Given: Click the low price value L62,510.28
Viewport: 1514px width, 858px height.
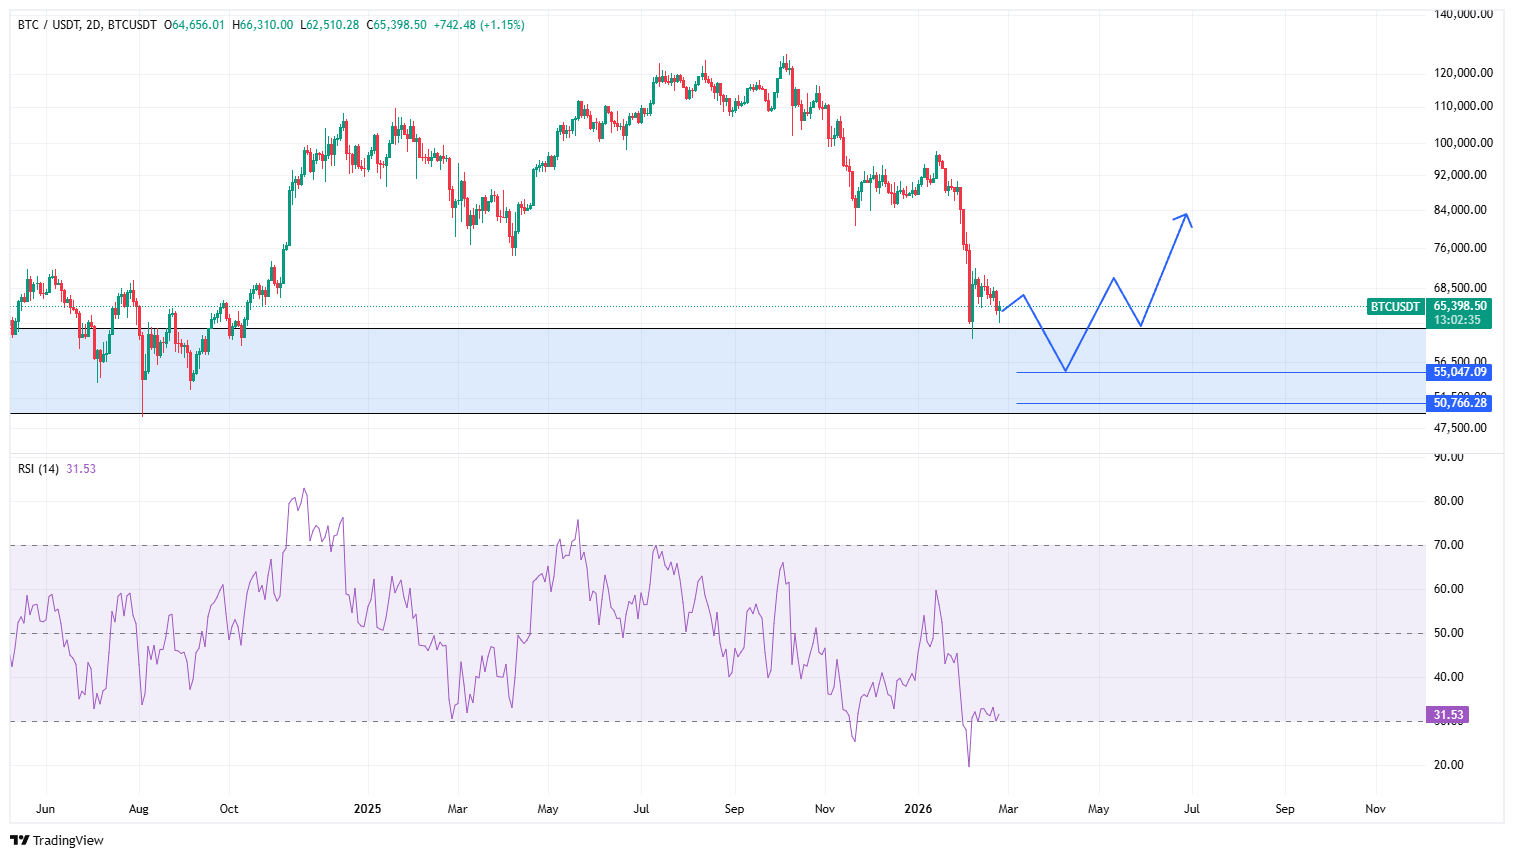Looking at the screenshot, I should point(329,25).
